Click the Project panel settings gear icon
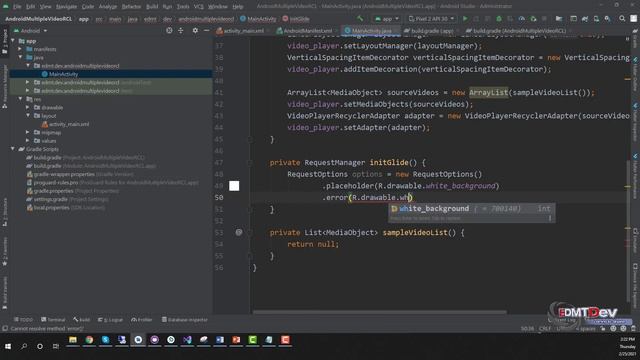This screenshot has width=640, height=360. click(195, 31)
